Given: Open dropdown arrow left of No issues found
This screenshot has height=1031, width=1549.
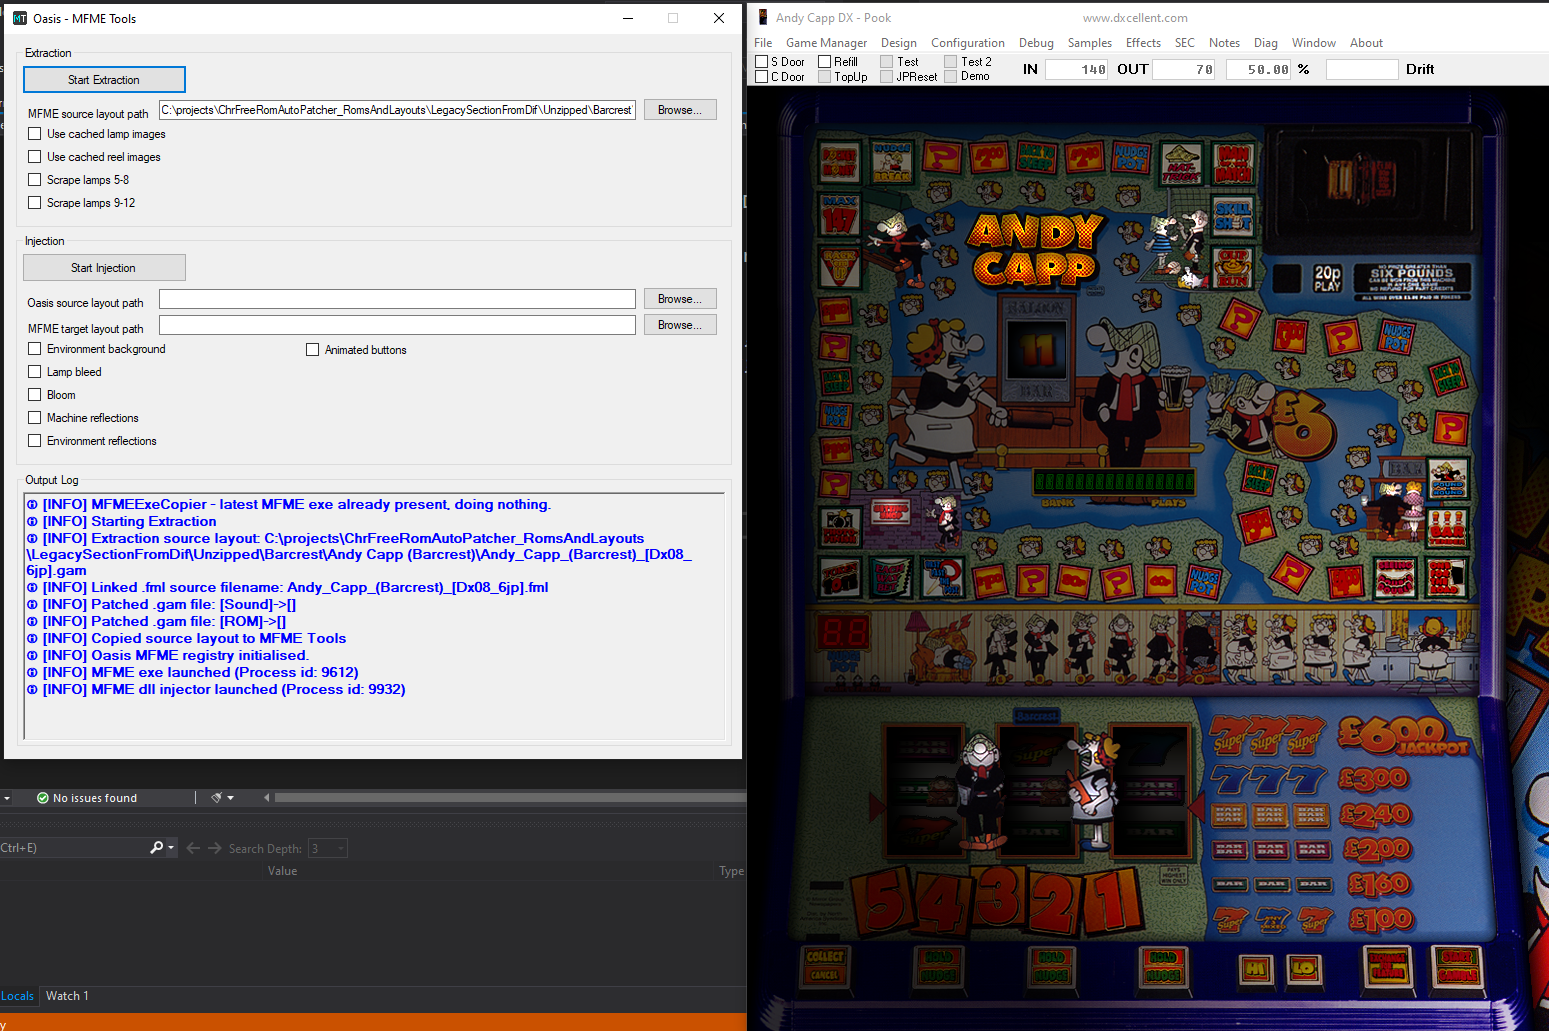Looking at the screenshot, I should pyautogui.click(x=7, y=798).
